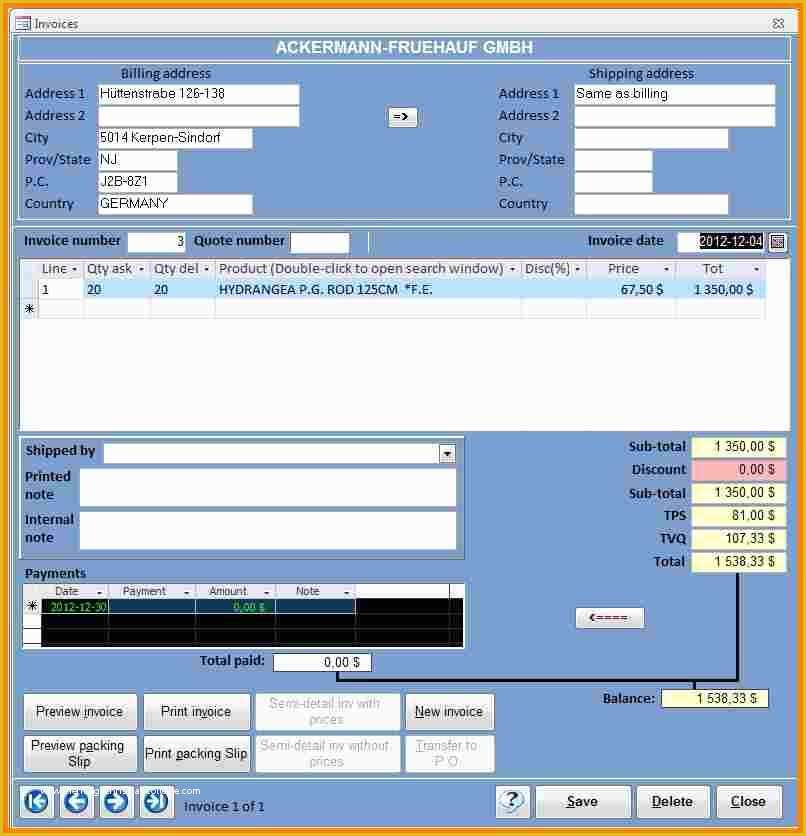Click Preview invoice button

80,711
